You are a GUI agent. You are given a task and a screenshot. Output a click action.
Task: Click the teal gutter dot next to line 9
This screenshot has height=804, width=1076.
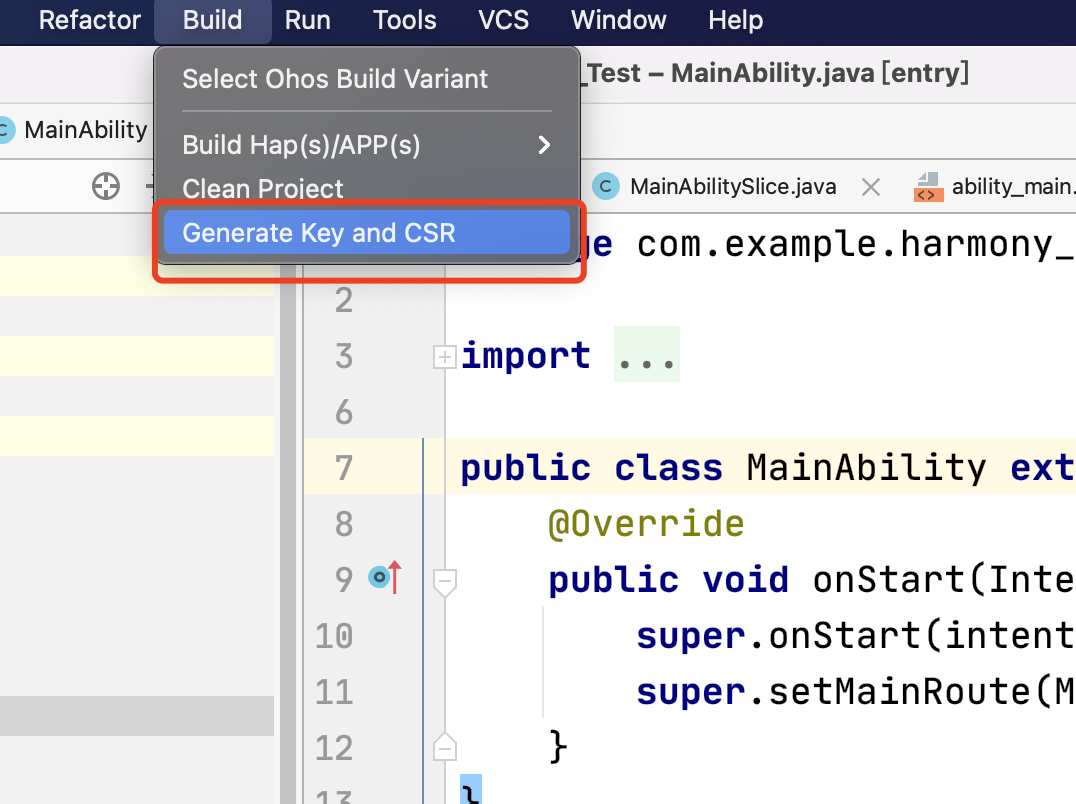pyautogui.click(x=378, y=578)
